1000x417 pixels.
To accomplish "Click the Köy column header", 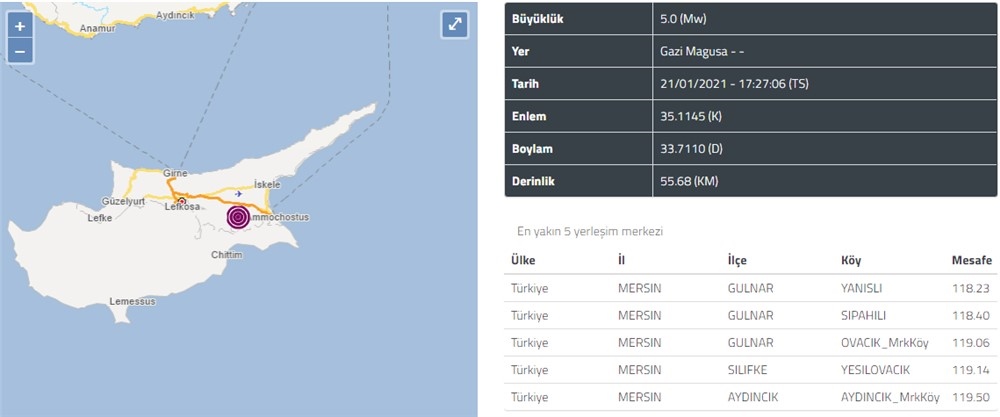I will point(853,260).
